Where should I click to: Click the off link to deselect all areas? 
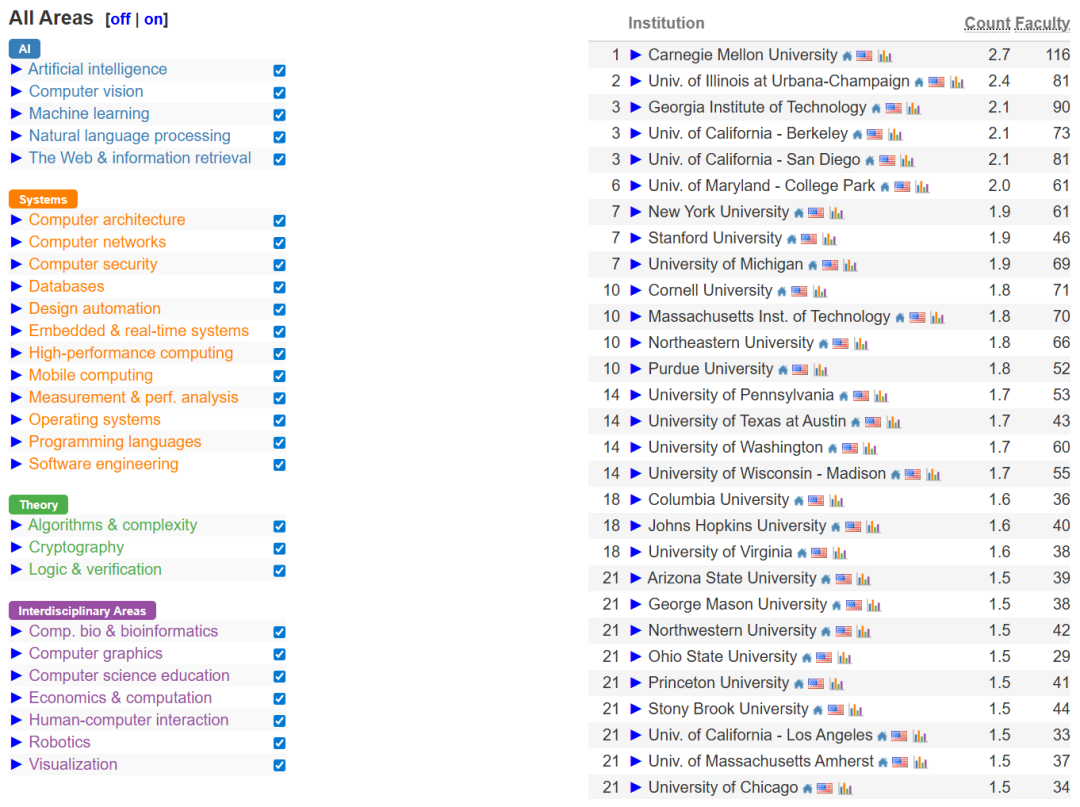[120, 17]
